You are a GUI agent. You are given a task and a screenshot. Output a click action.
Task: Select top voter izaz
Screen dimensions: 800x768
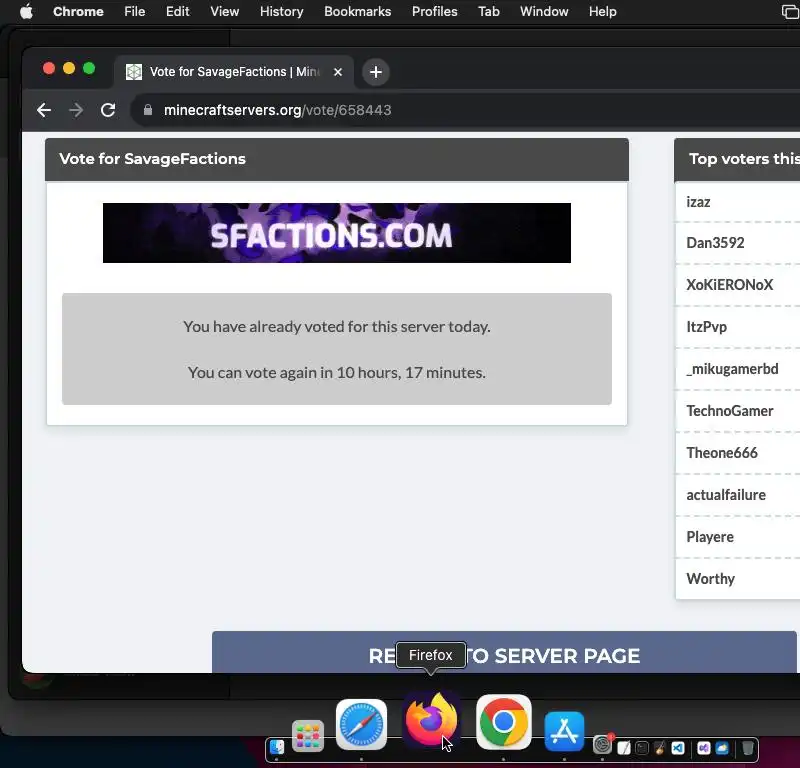click(698, 202)
